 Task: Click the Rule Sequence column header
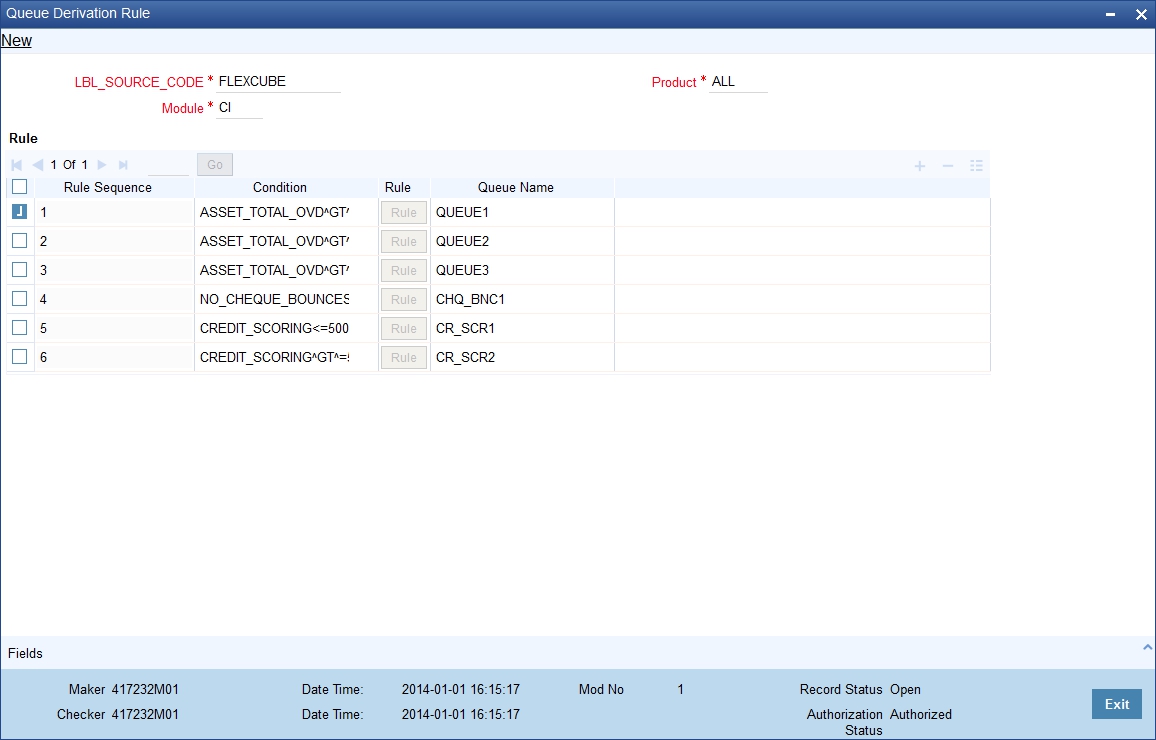pyautogui.click(x=108, y=187)
